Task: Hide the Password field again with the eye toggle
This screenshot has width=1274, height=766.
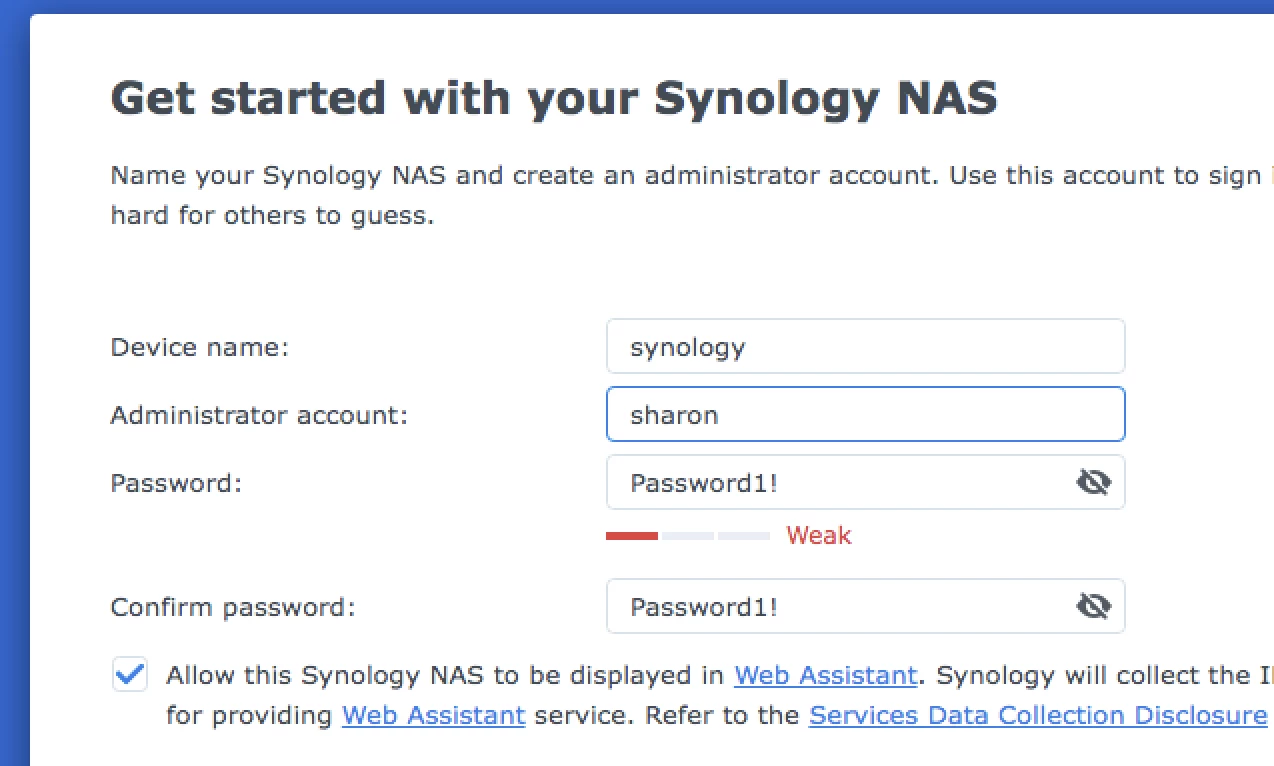Action: coord(1094,481)
